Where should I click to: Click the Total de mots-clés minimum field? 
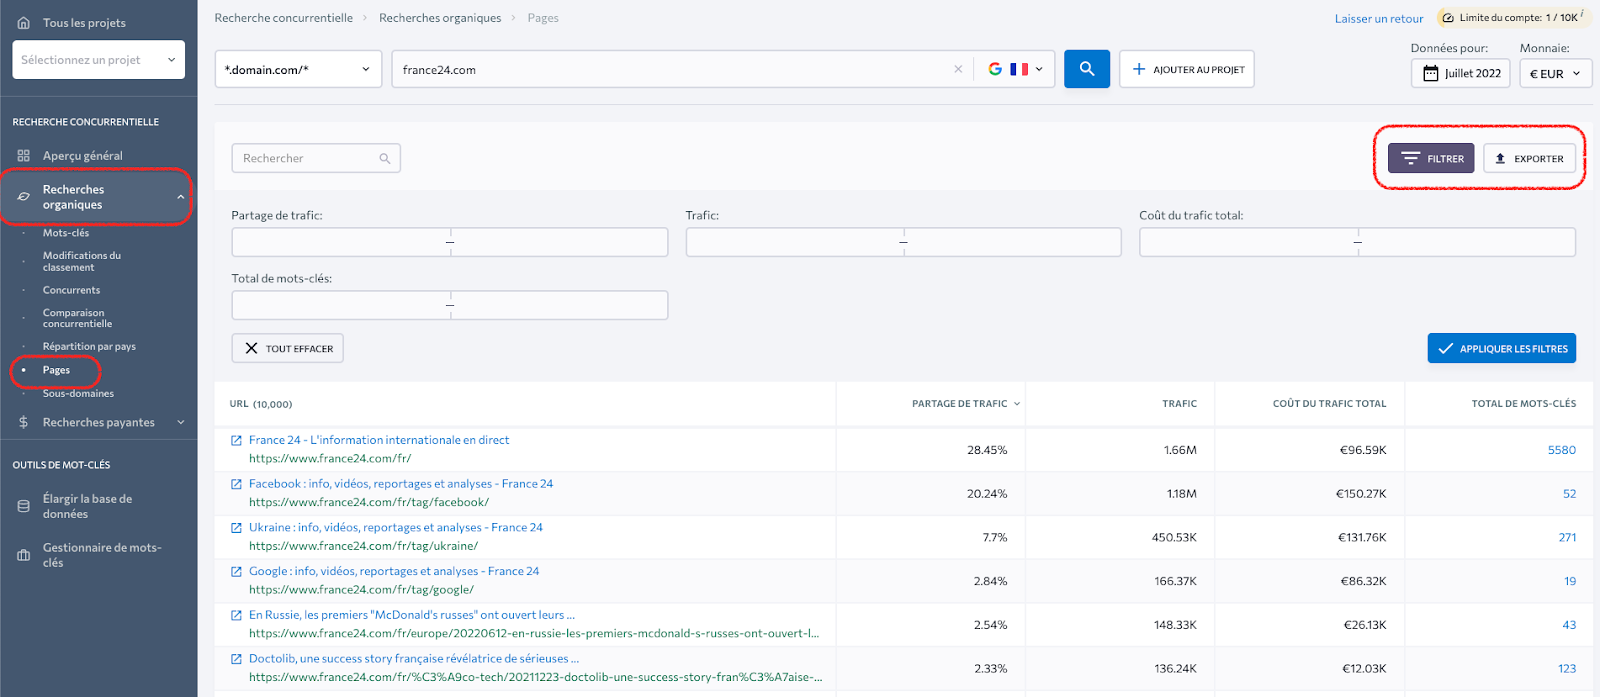pyautogui.click(x=341, y=305)
